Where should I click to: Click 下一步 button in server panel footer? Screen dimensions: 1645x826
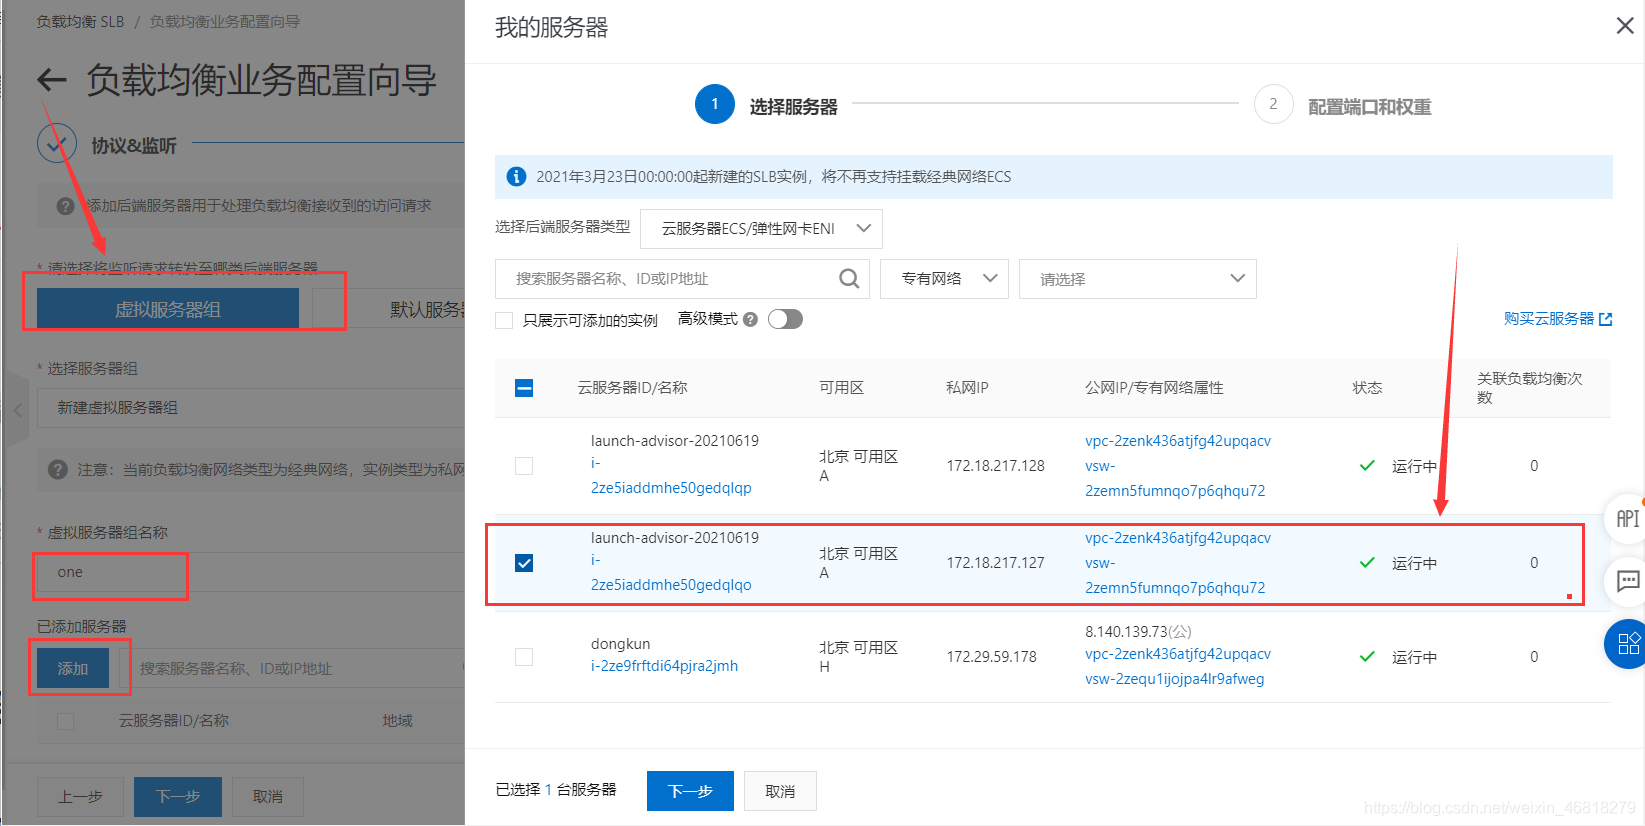pyautogui.click(x=690, y=791)
